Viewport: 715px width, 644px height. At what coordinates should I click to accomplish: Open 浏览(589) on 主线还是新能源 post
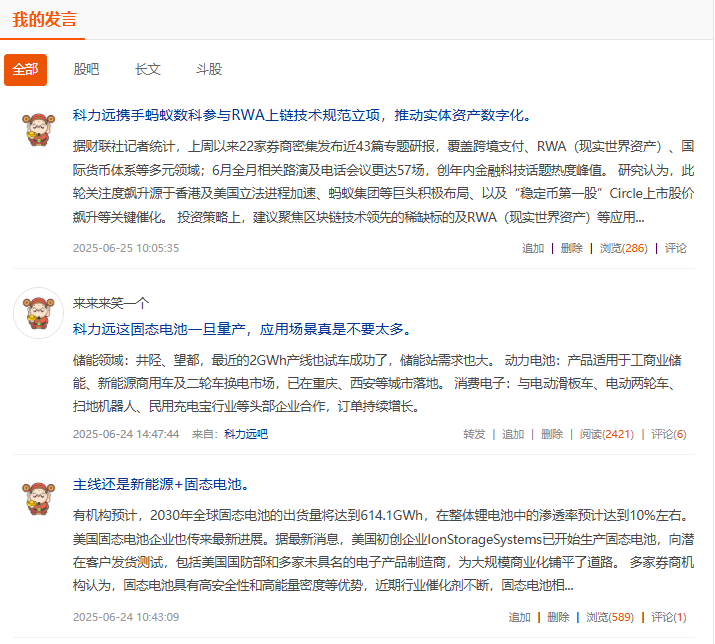[x=610, y=618]
